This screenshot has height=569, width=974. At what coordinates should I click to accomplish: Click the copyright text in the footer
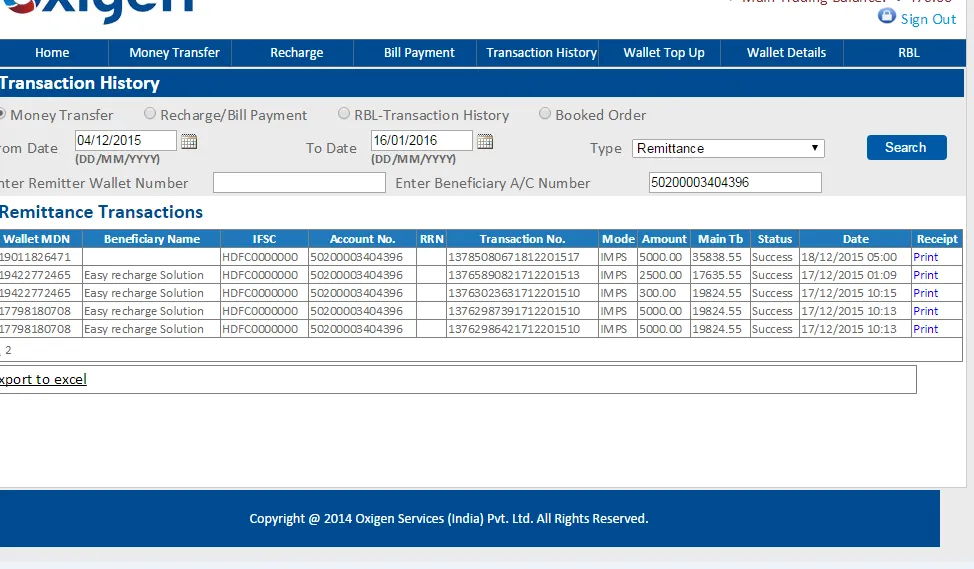click(448, 519)
